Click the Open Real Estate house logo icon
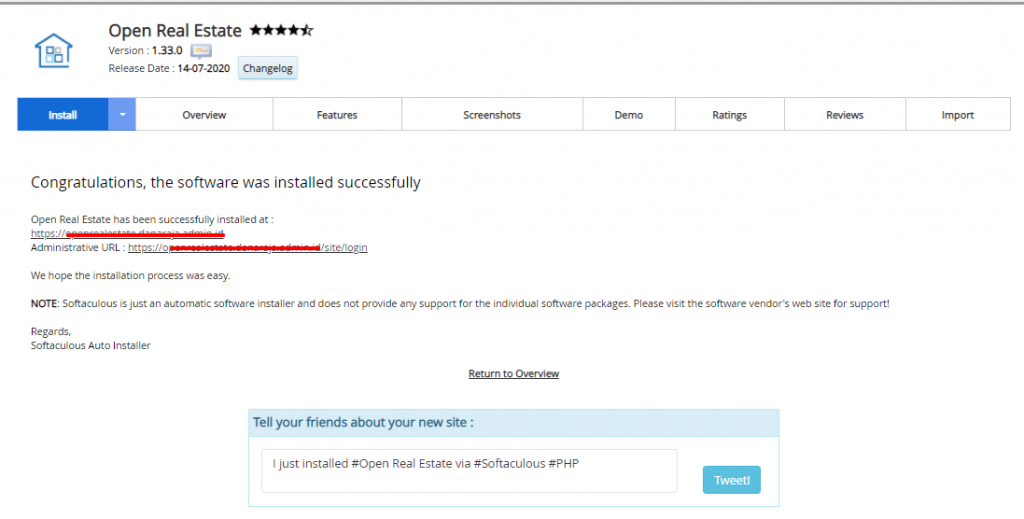This screenshot has height=519, width=1024. click(x=54, y=51)
